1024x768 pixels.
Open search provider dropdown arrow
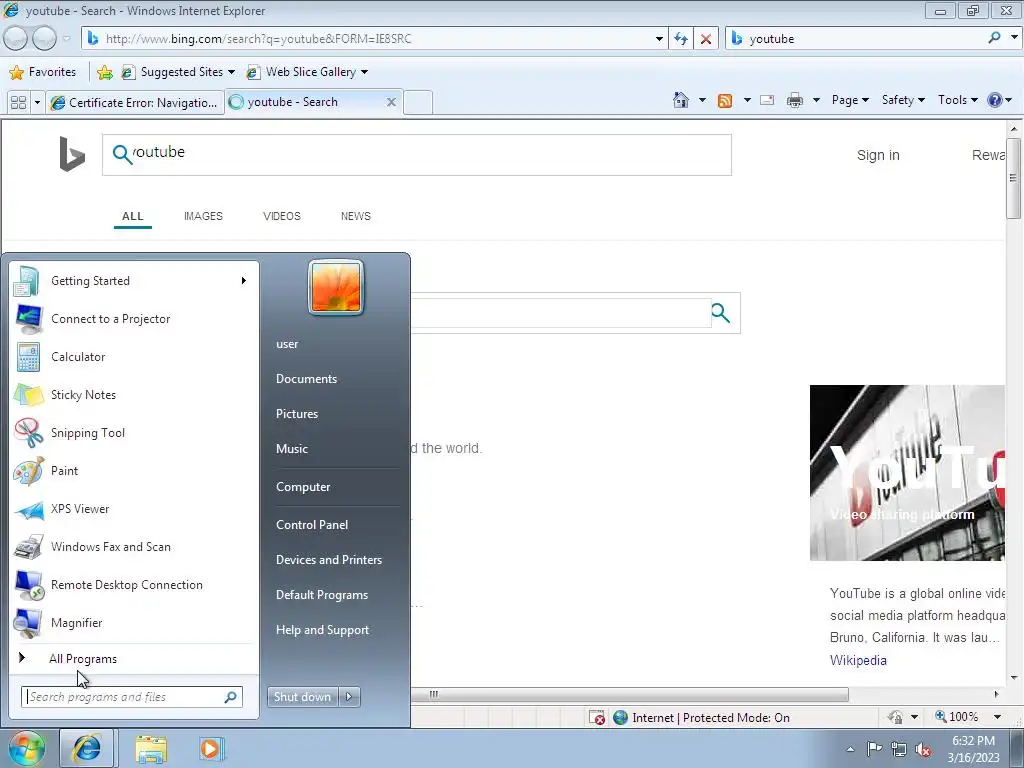tap(1014, 38)
